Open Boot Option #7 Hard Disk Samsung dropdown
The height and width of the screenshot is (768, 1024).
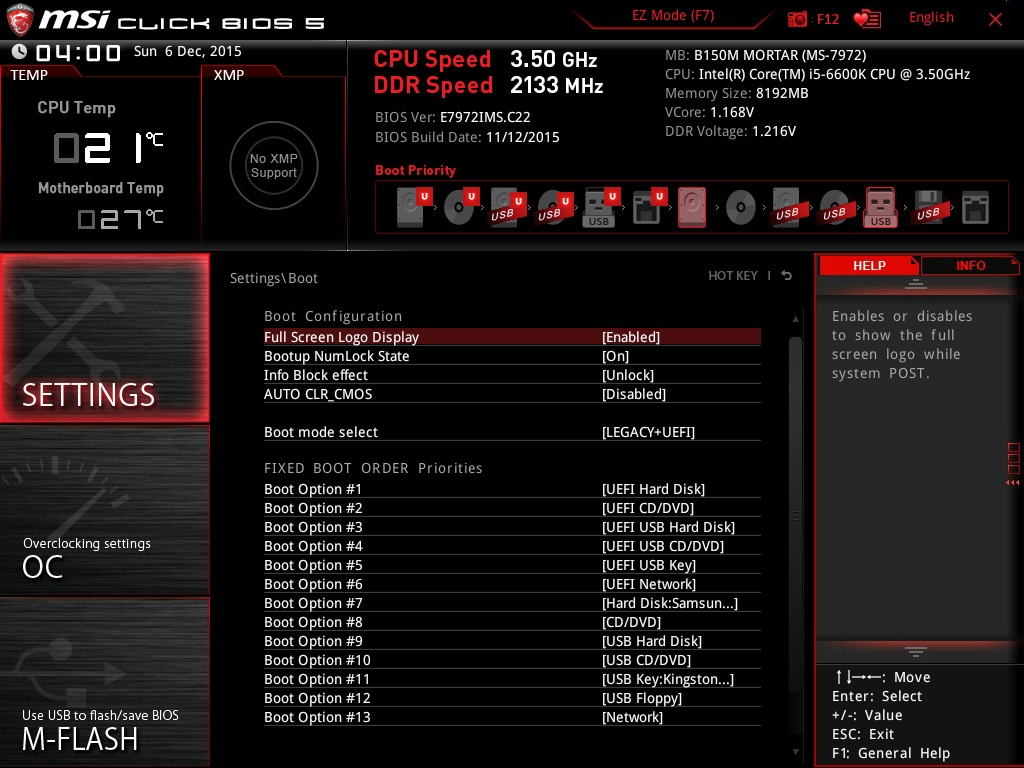pyautogui.click(x=670, y=603)
